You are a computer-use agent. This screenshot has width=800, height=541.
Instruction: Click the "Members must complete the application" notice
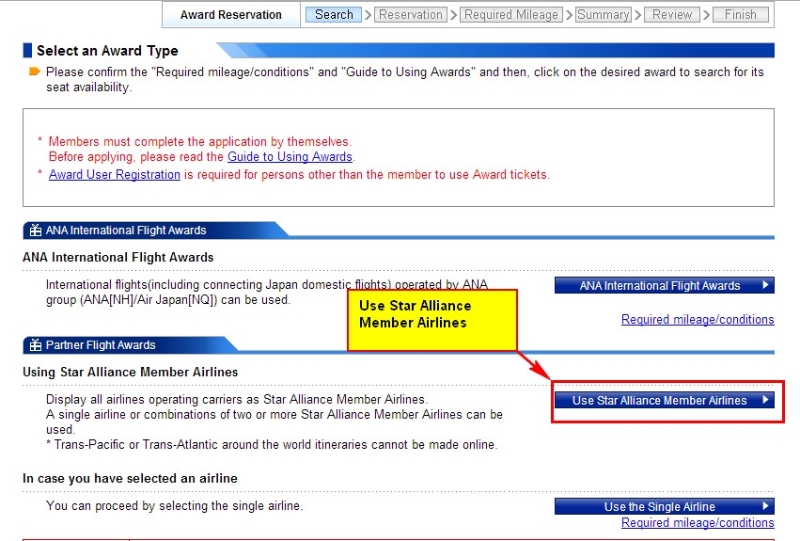coord(200,141)
